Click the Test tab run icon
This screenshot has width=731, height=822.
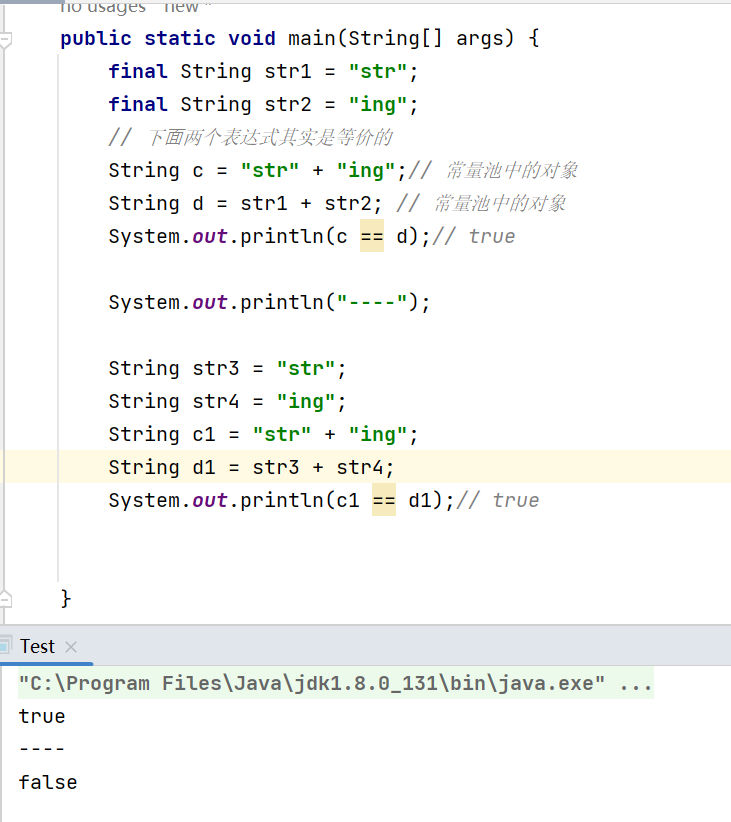(x=7, y=647)
